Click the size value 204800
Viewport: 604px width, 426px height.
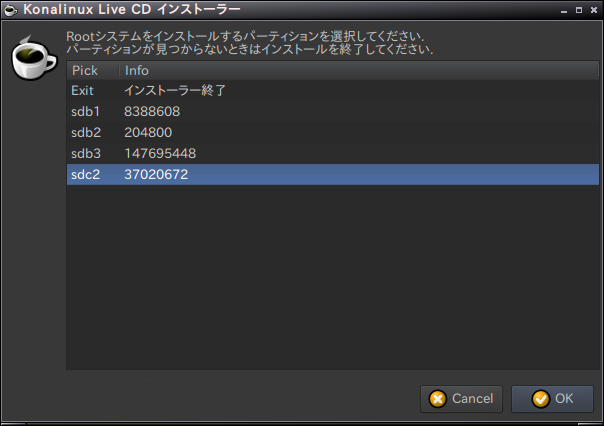pos(148,132)
